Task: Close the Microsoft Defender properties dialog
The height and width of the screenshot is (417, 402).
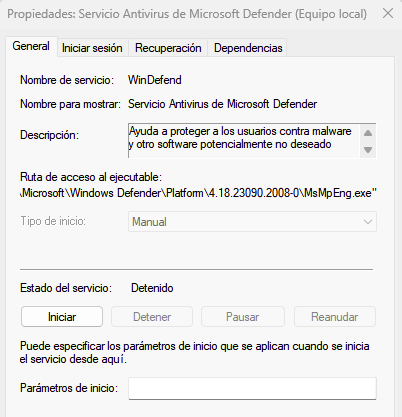Action: coord(388,14)
